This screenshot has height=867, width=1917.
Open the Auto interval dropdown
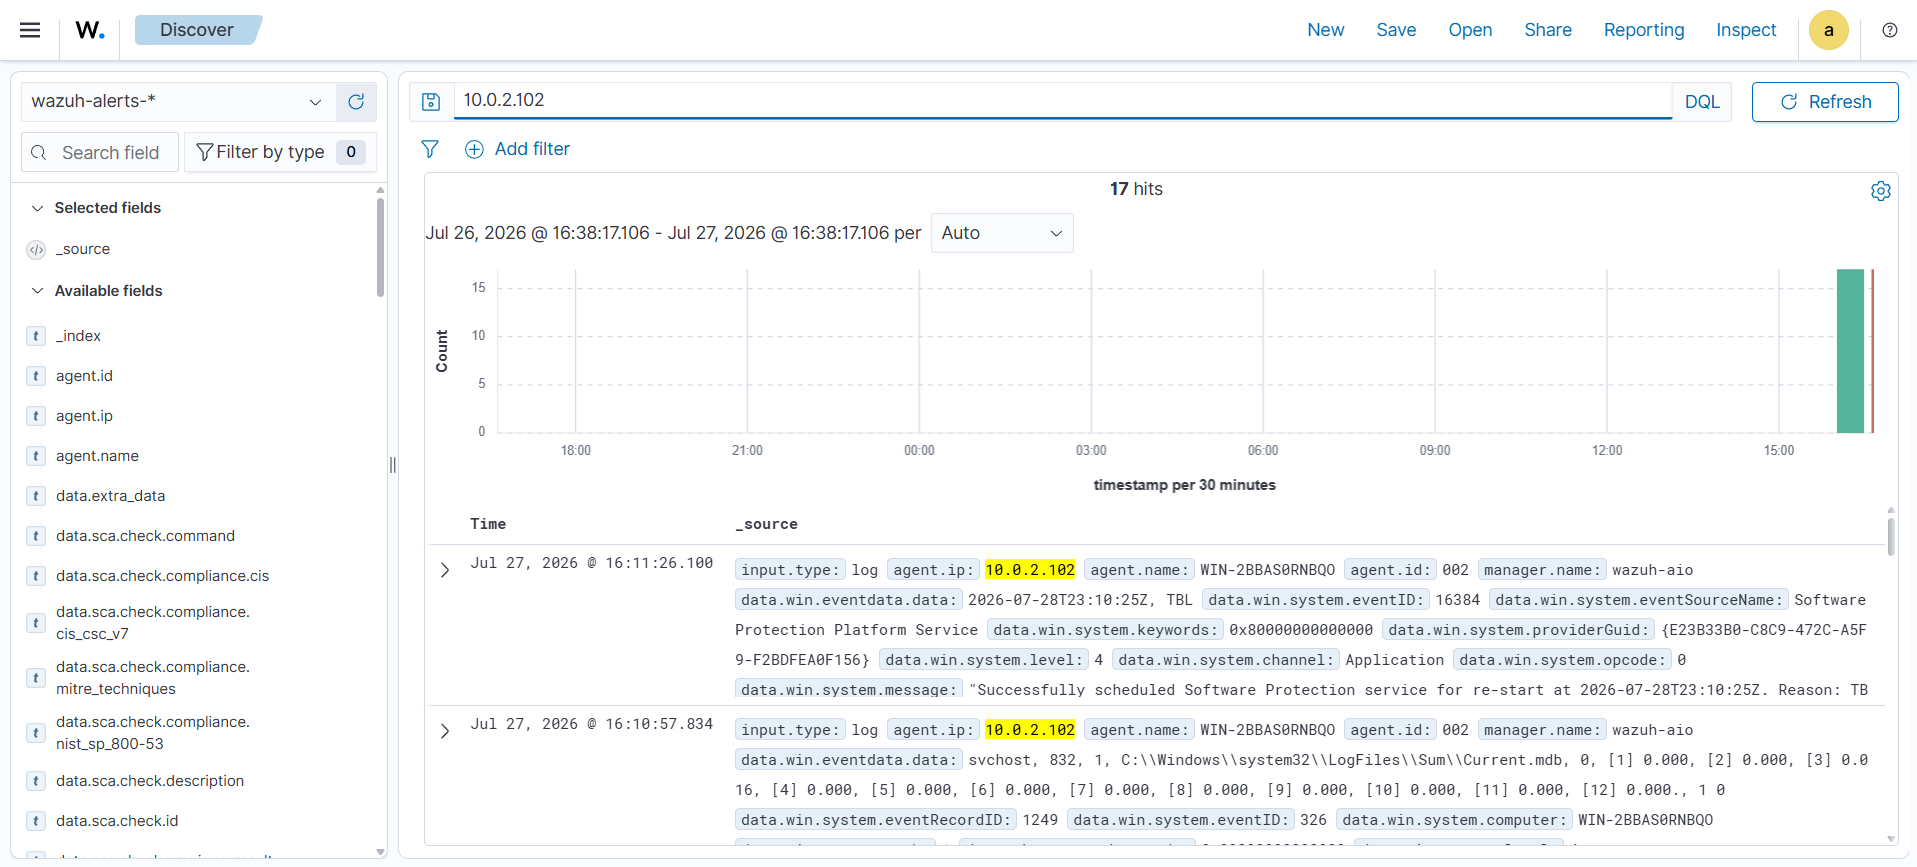pos(1002,233)
